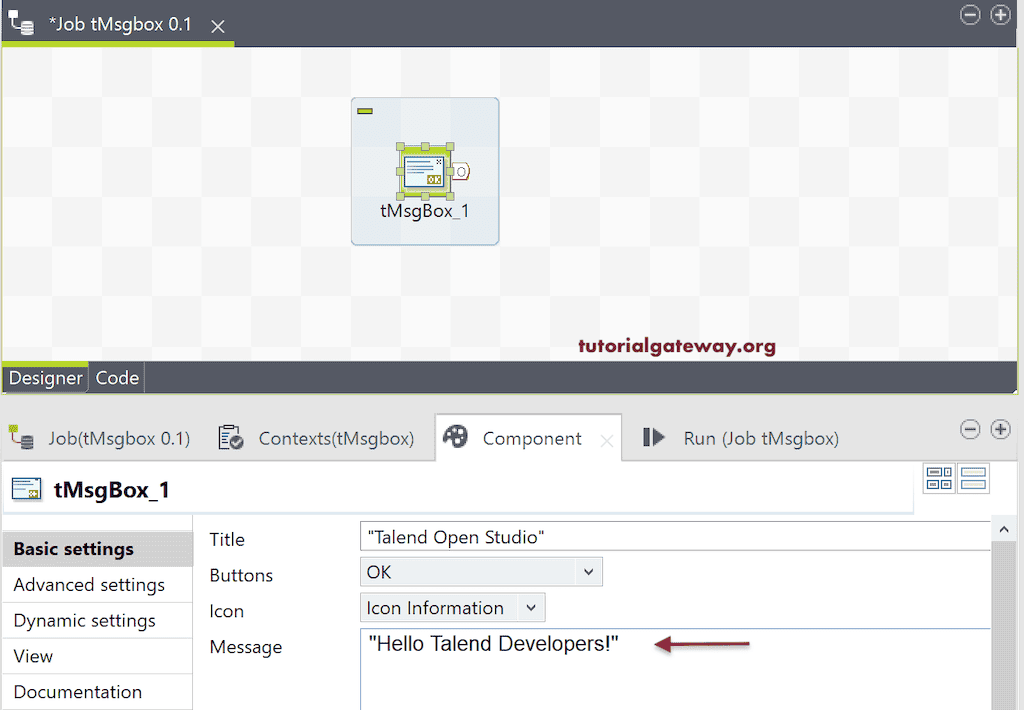Click the Icon field label
1024x710 pixels.
pyautogui.click(x=226, y=611)
